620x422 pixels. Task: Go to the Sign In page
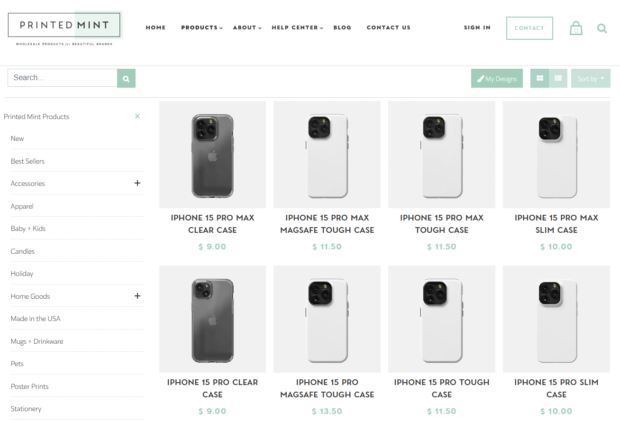click(477, 28)
